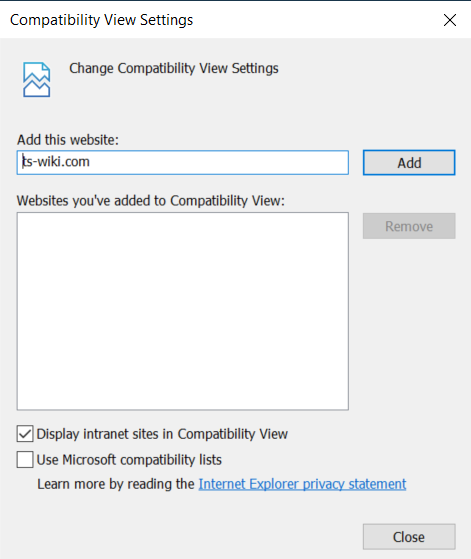Screen dimensions: 471x559
Task: Click the greyed-out Remove button
Action: (409, 226)
